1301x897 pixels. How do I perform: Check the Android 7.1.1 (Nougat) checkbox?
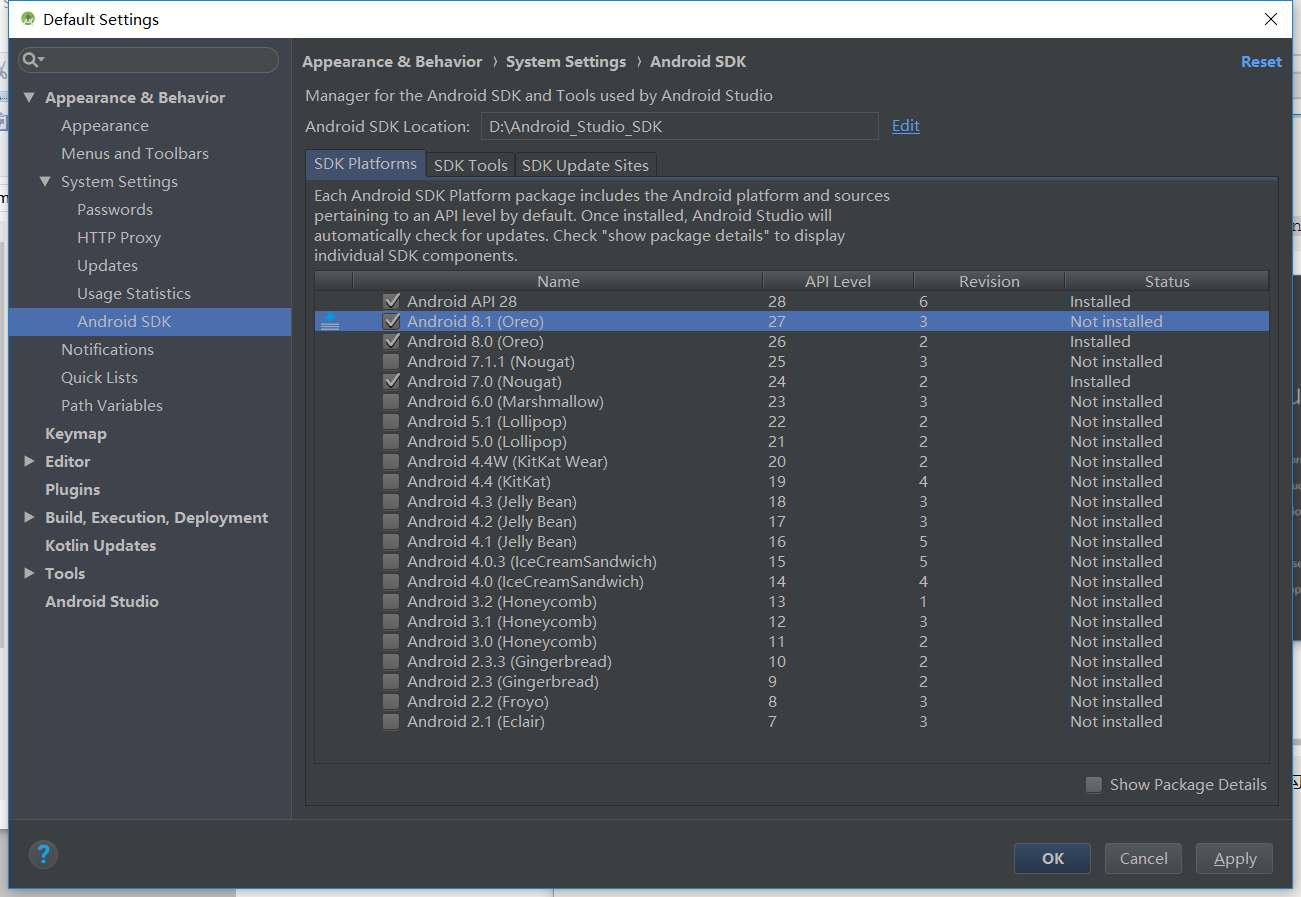click(x=391, y=361)
